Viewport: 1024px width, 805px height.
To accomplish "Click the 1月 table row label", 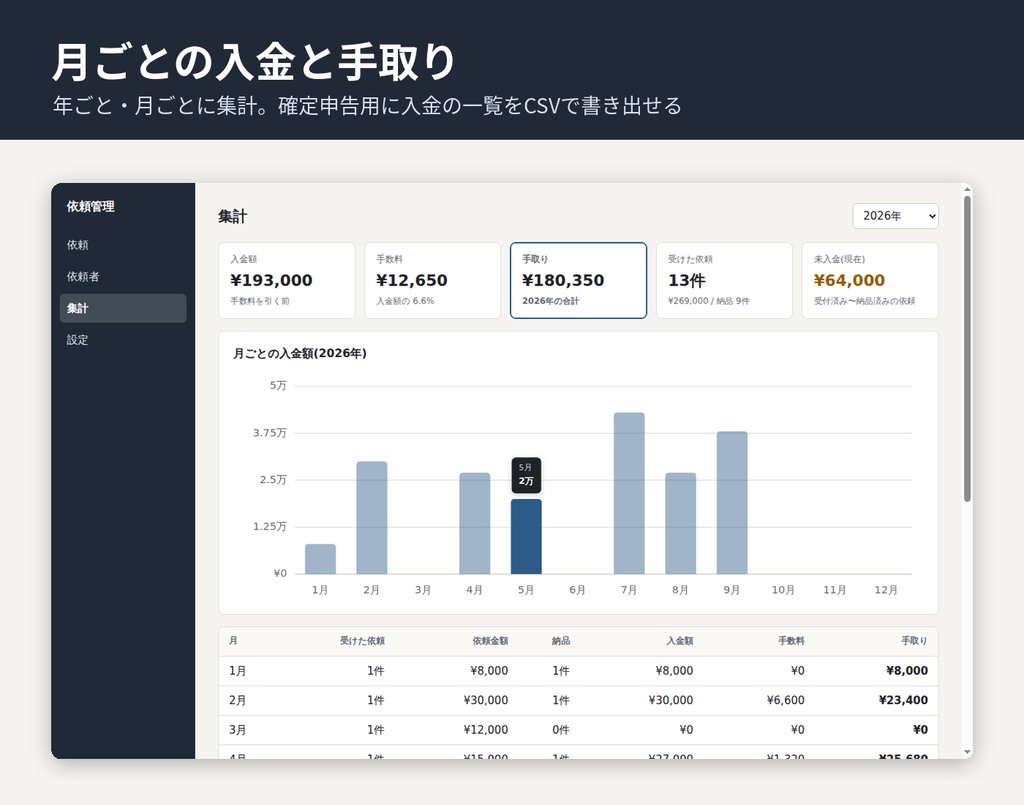I will pyautogui.click(x=238, y=671).
